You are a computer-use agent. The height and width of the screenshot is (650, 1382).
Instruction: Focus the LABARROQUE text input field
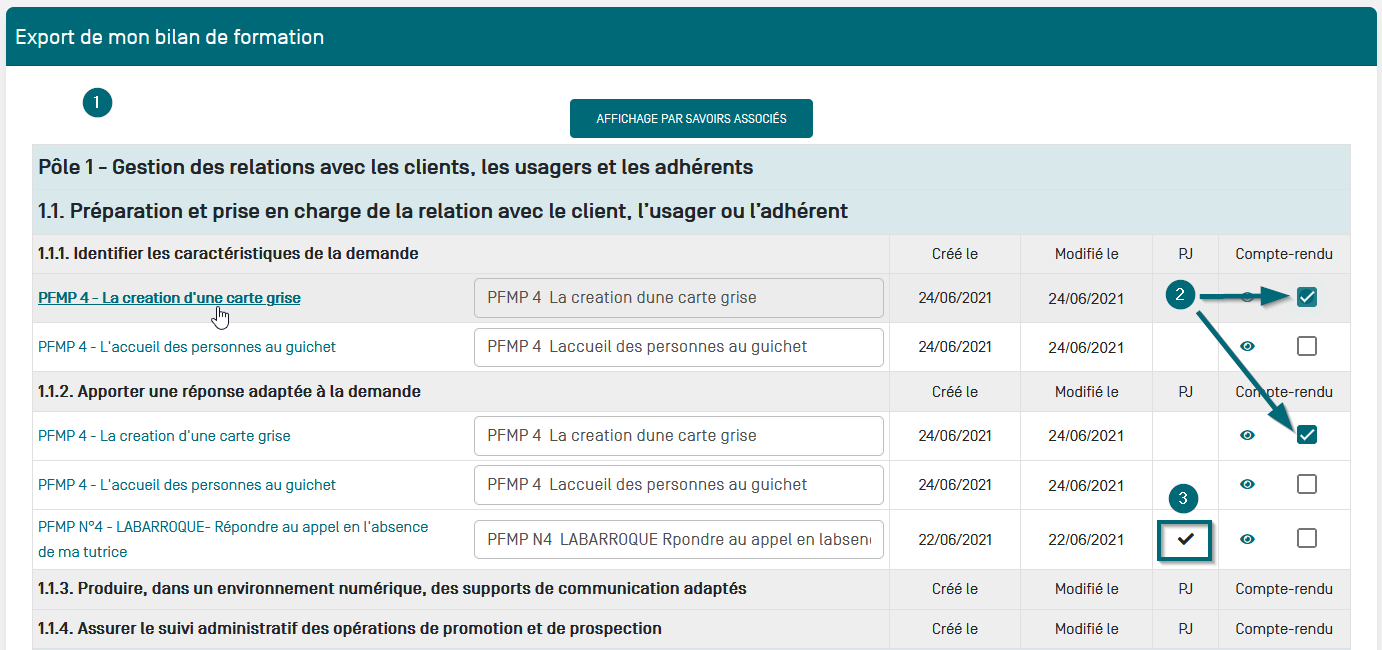678,540
